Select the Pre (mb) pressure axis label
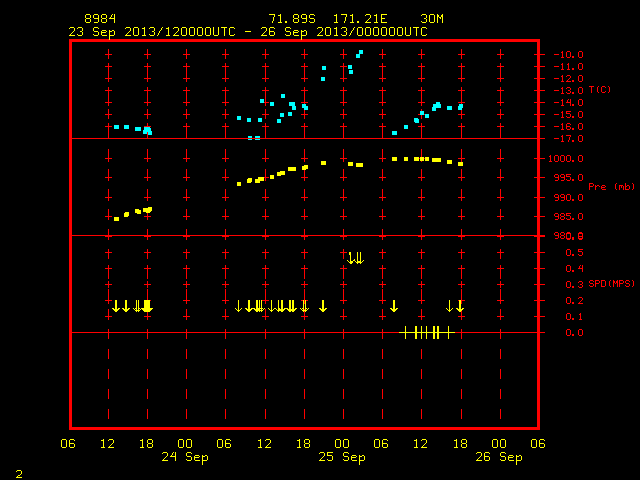Viewport: 640px width, 480px height. pos(611,187)
